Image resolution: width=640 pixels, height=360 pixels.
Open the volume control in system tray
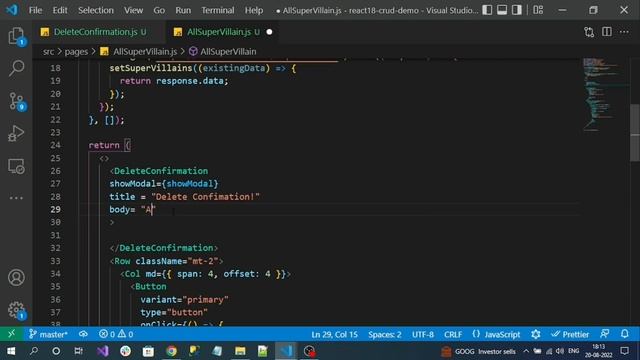click(x=560, y=351)
